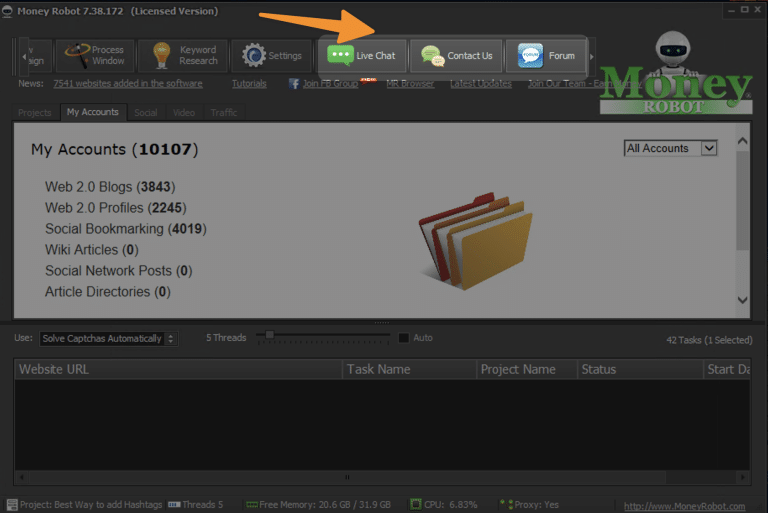Open the Process Window

(92, 56)
